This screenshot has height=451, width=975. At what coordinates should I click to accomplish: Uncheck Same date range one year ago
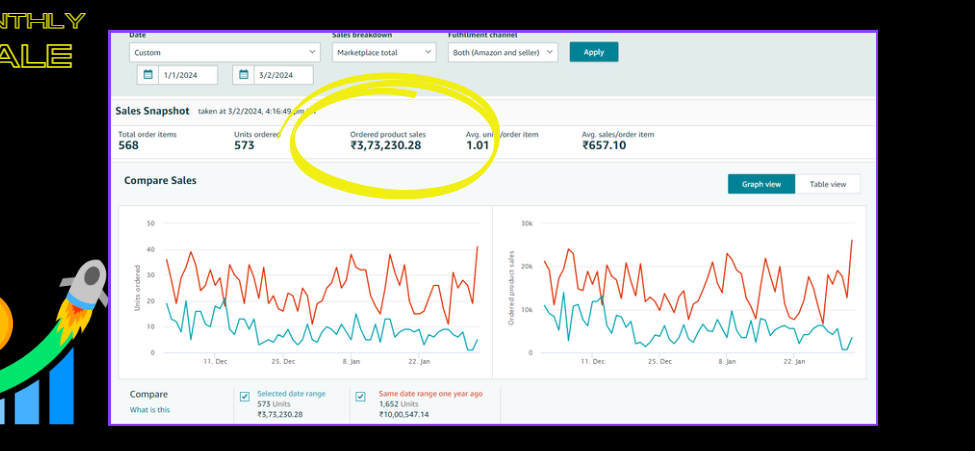click(361, 397)
